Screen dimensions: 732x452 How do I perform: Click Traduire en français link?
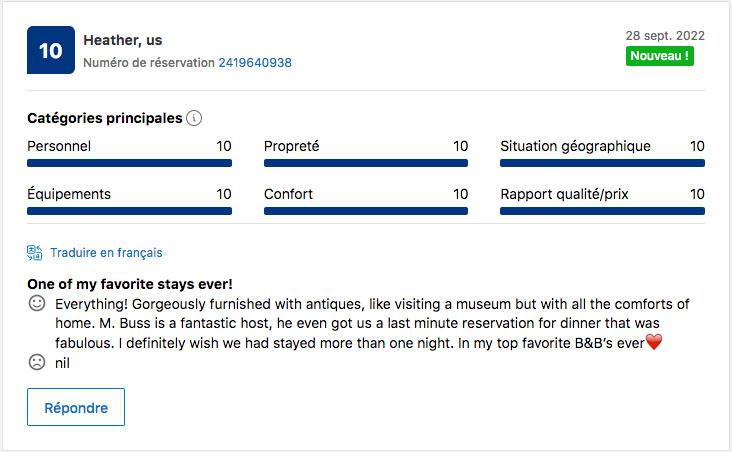coord(106,253)
